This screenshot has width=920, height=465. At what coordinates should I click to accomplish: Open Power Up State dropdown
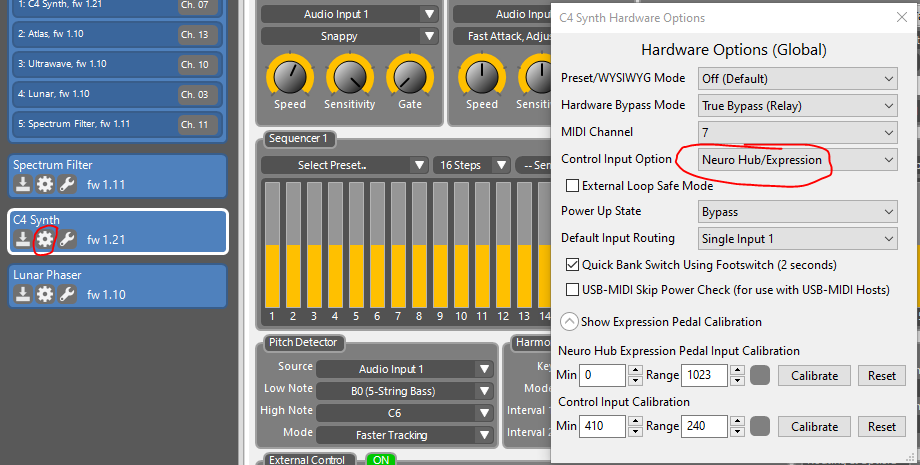pyautogui.click(x=797, y=212)
